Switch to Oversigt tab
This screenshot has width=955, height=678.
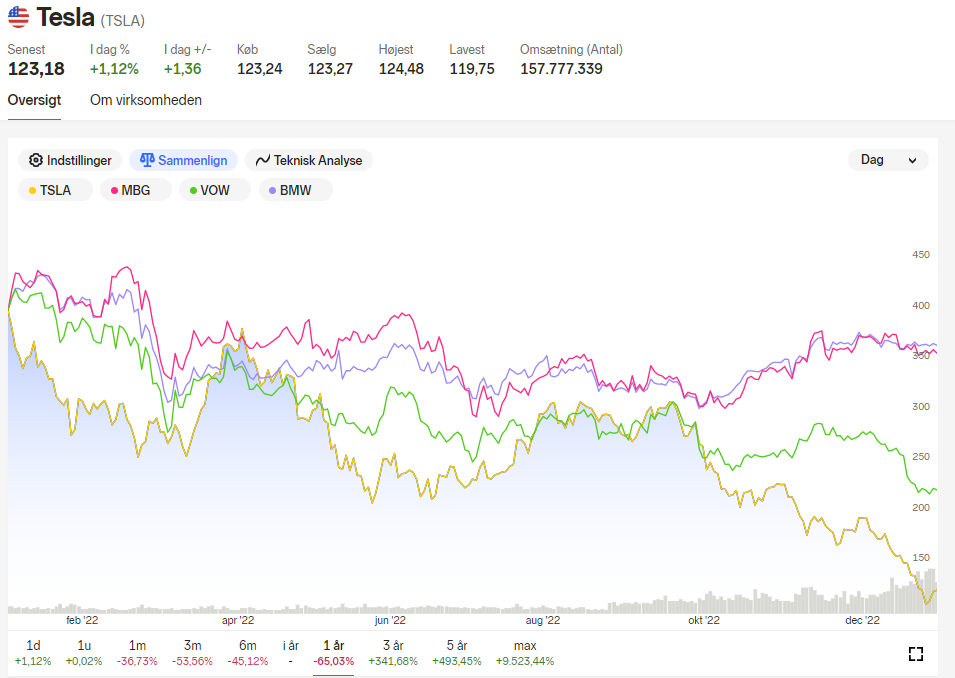[x=34, y=100]
